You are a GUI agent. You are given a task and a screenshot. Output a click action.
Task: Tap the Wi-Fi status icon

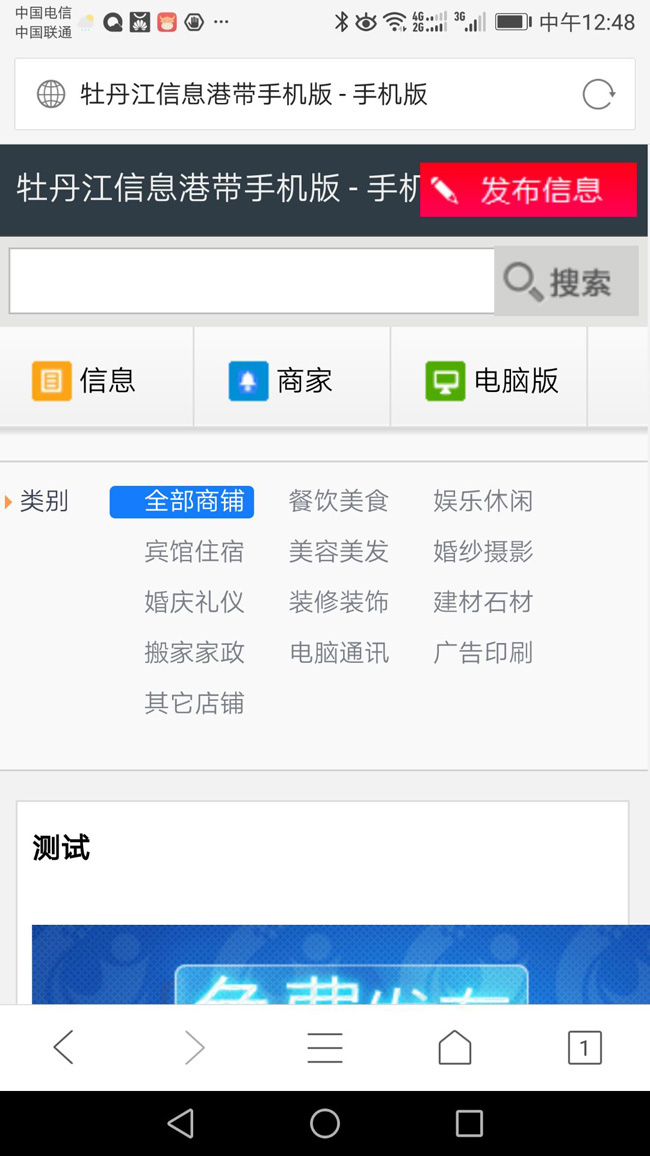396,22
